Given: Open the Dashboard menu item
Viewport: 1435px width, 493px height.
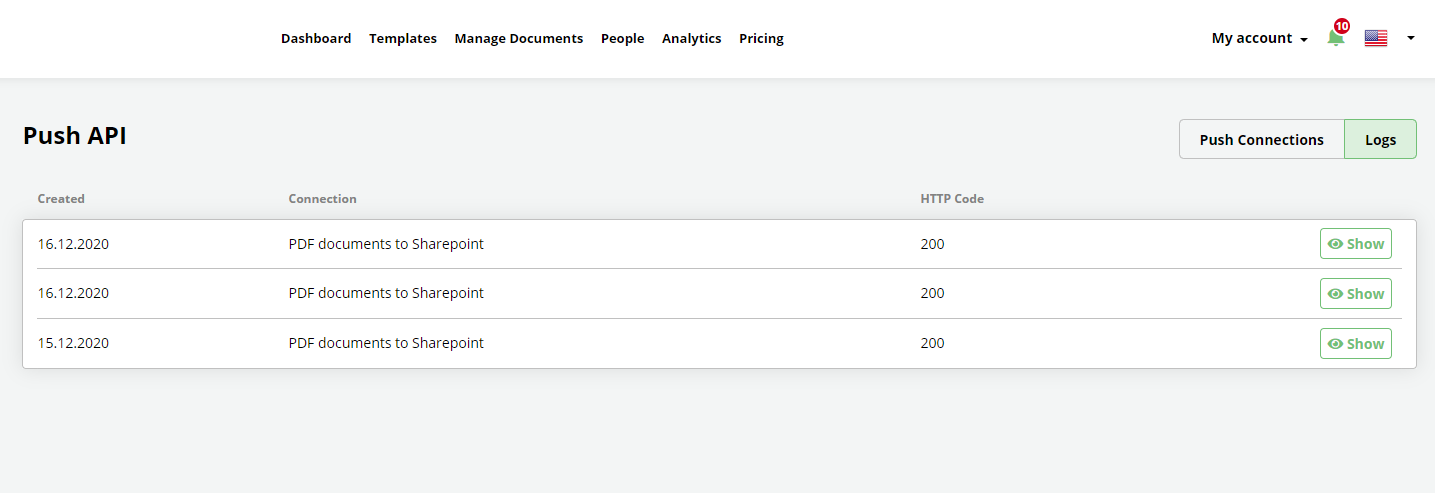Looking at the screenshot, I should [316, 38].
